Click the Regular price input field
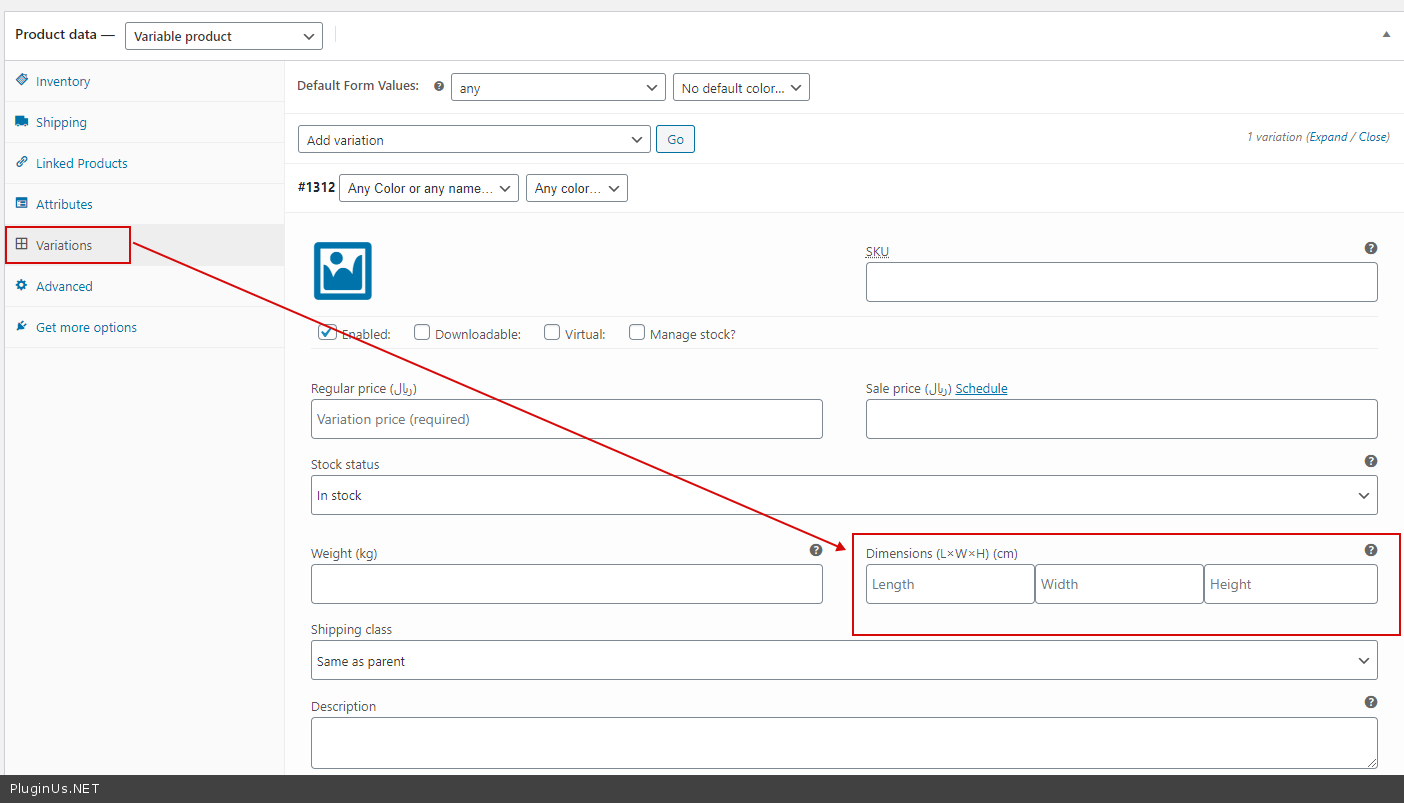This screenshot has width=1404, height=803. (566, 419)
